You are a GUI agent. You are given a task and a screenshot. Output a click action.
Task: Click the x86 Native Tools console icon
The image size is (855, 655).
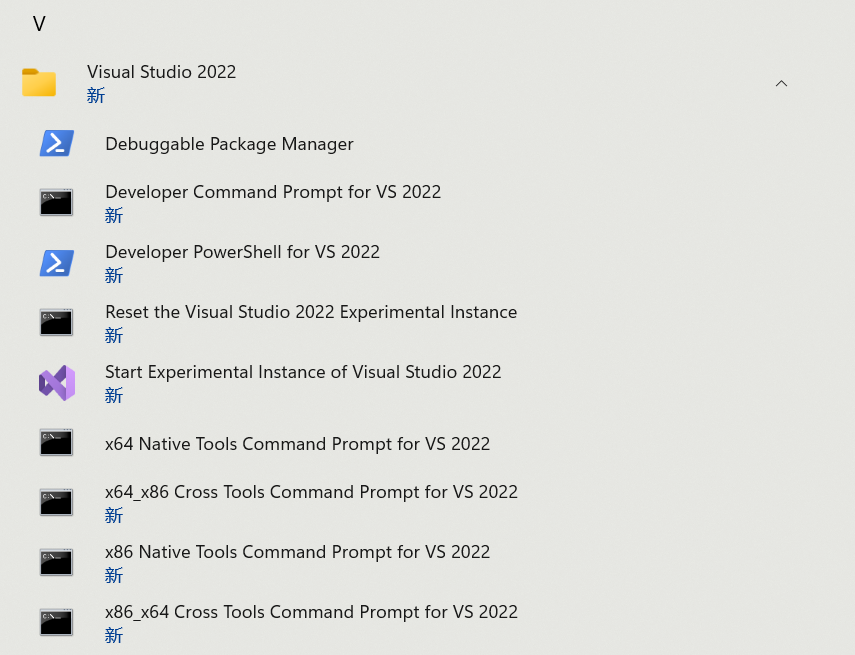pyautogui.click(x=56, y=562)
